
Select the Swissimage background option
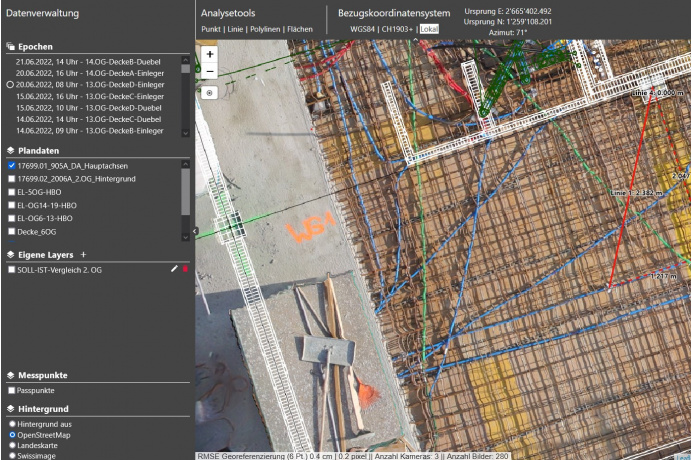11,456
